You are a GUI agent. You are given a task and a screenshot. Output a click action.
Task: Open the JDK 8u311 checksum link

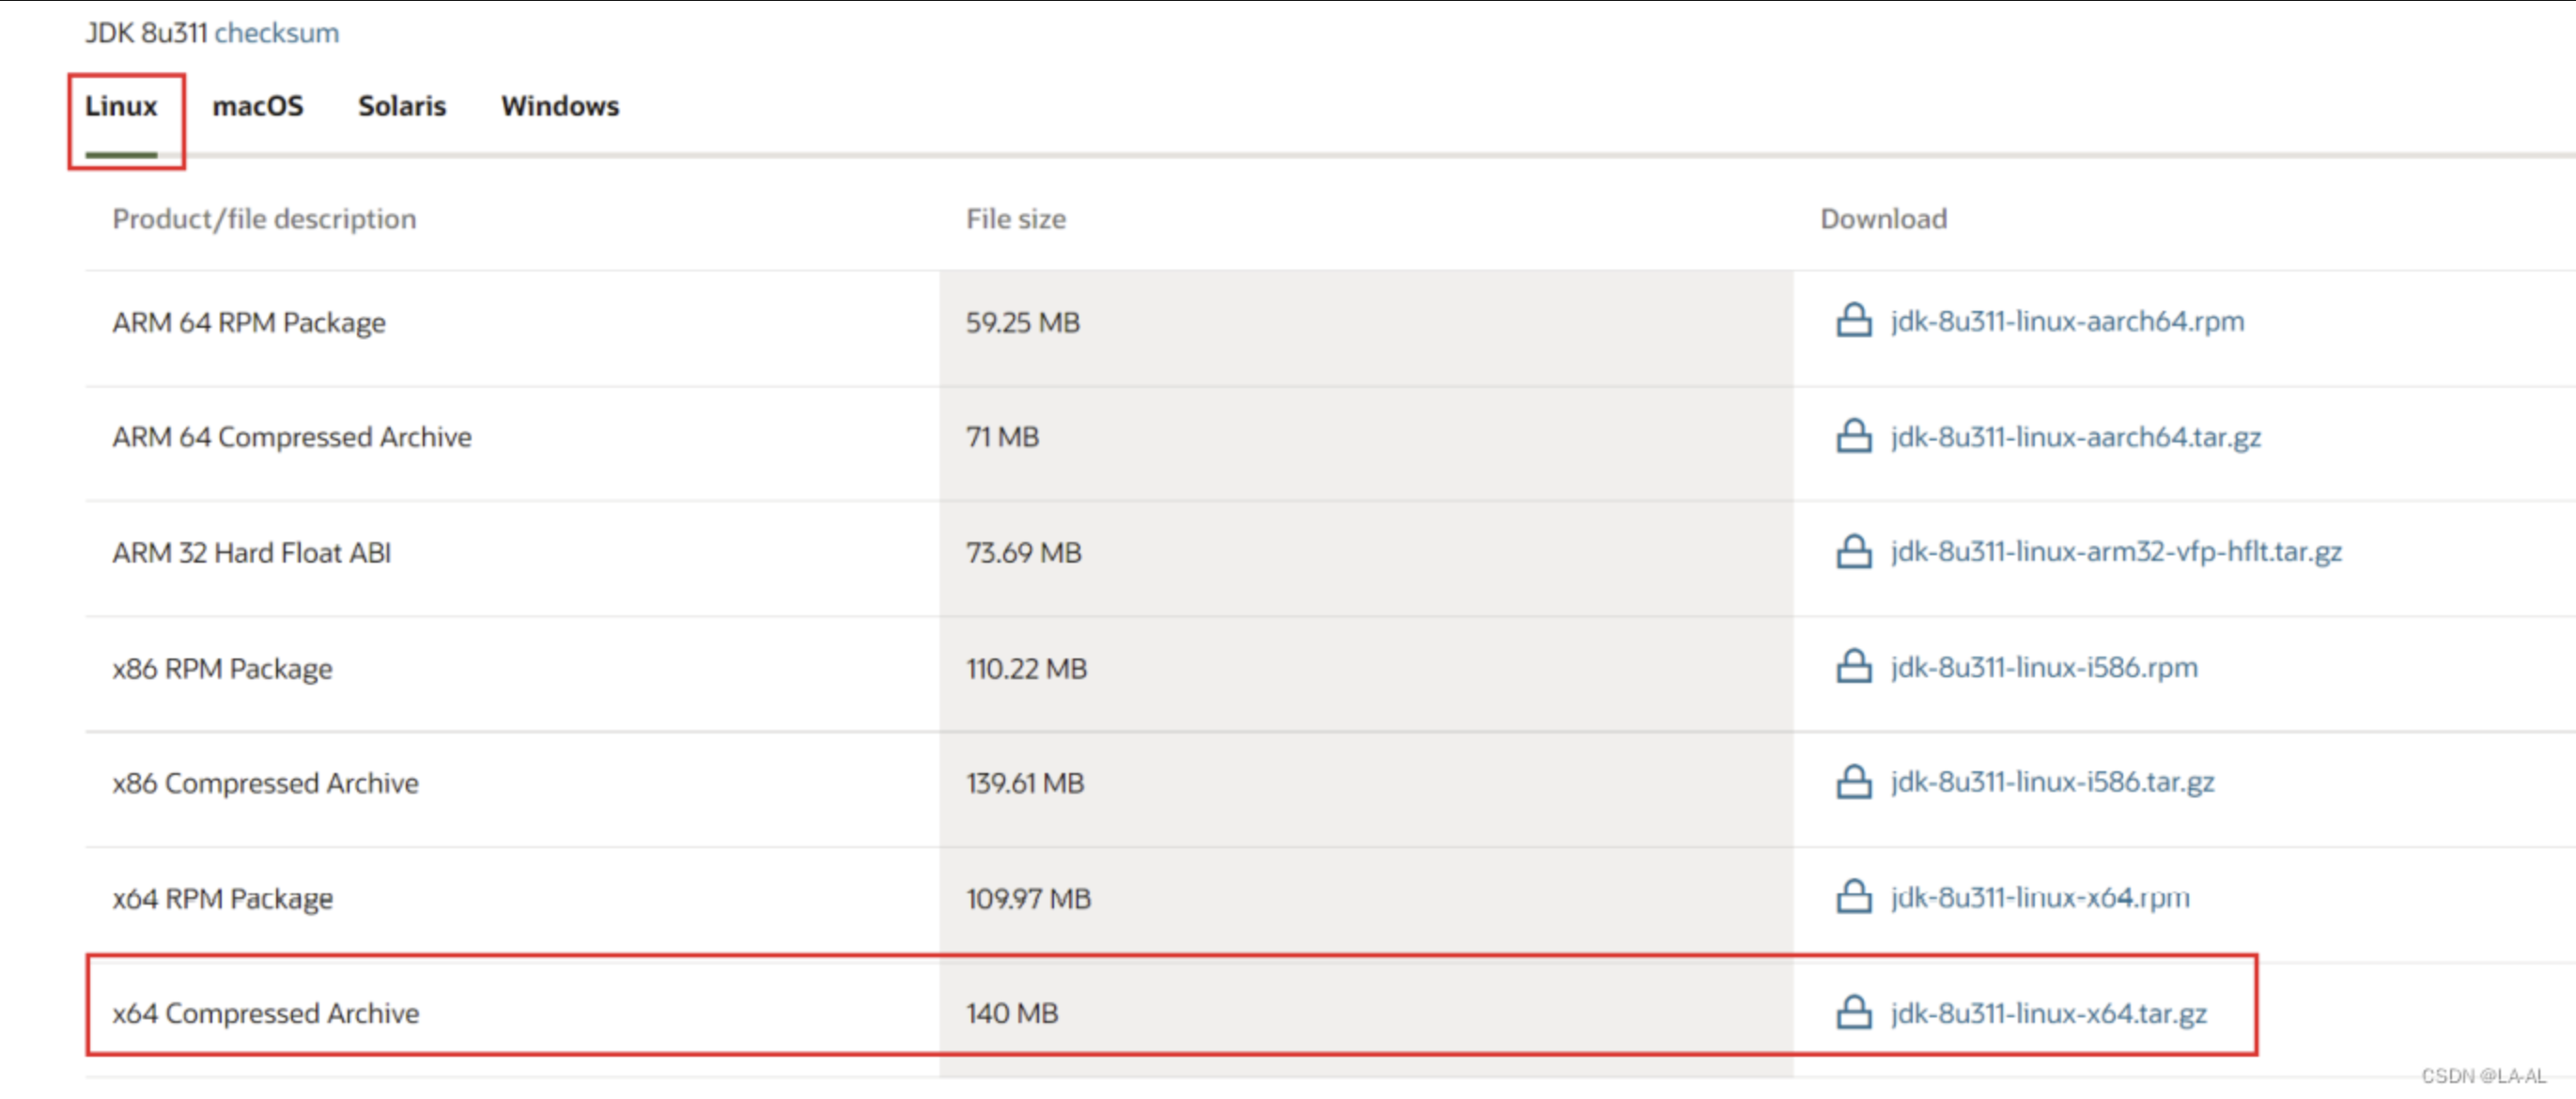click(276, 33)
